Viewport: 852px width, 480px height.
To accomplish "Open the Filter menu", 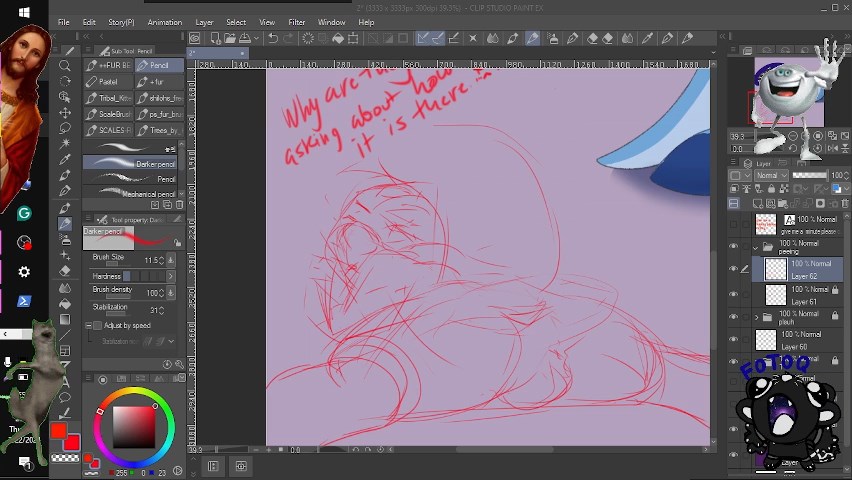I will click(x=297, y=22).
